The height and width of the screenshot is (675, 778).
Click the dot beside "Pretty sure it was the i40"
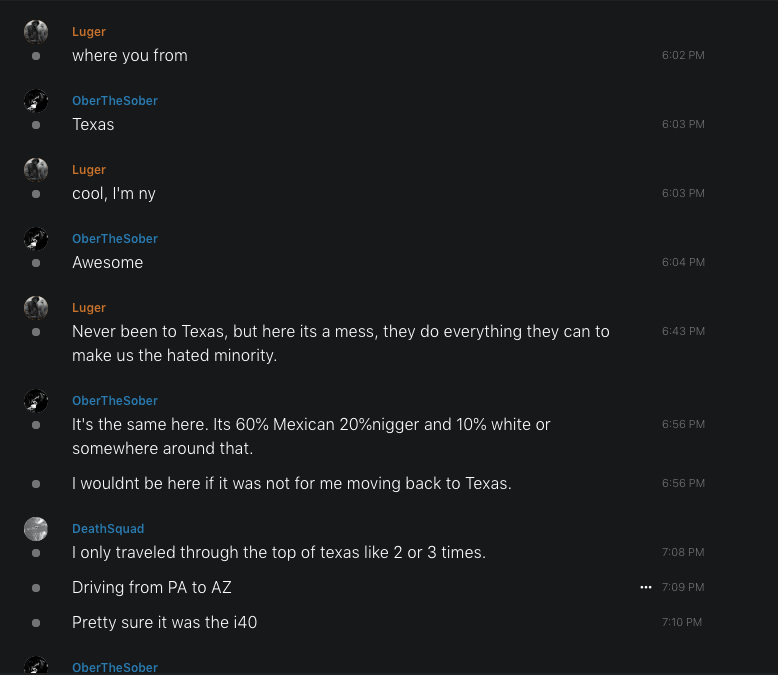click(x=36, y=622)
